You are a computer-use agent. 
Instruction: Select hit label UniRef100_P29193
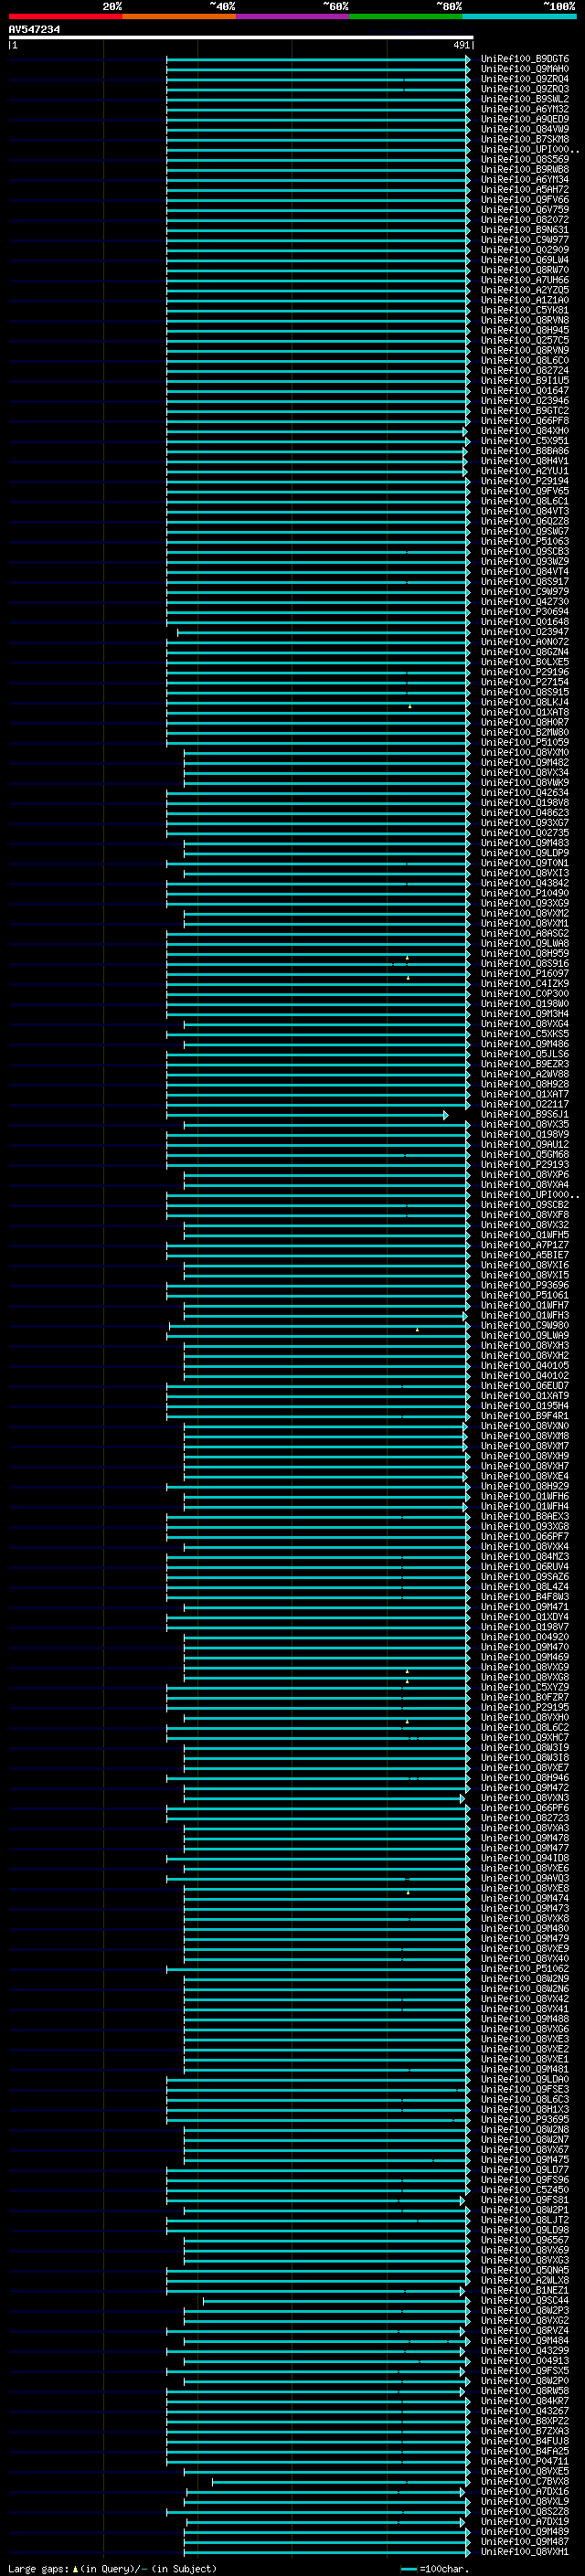pyautogui.click(x=525, y=1164)
